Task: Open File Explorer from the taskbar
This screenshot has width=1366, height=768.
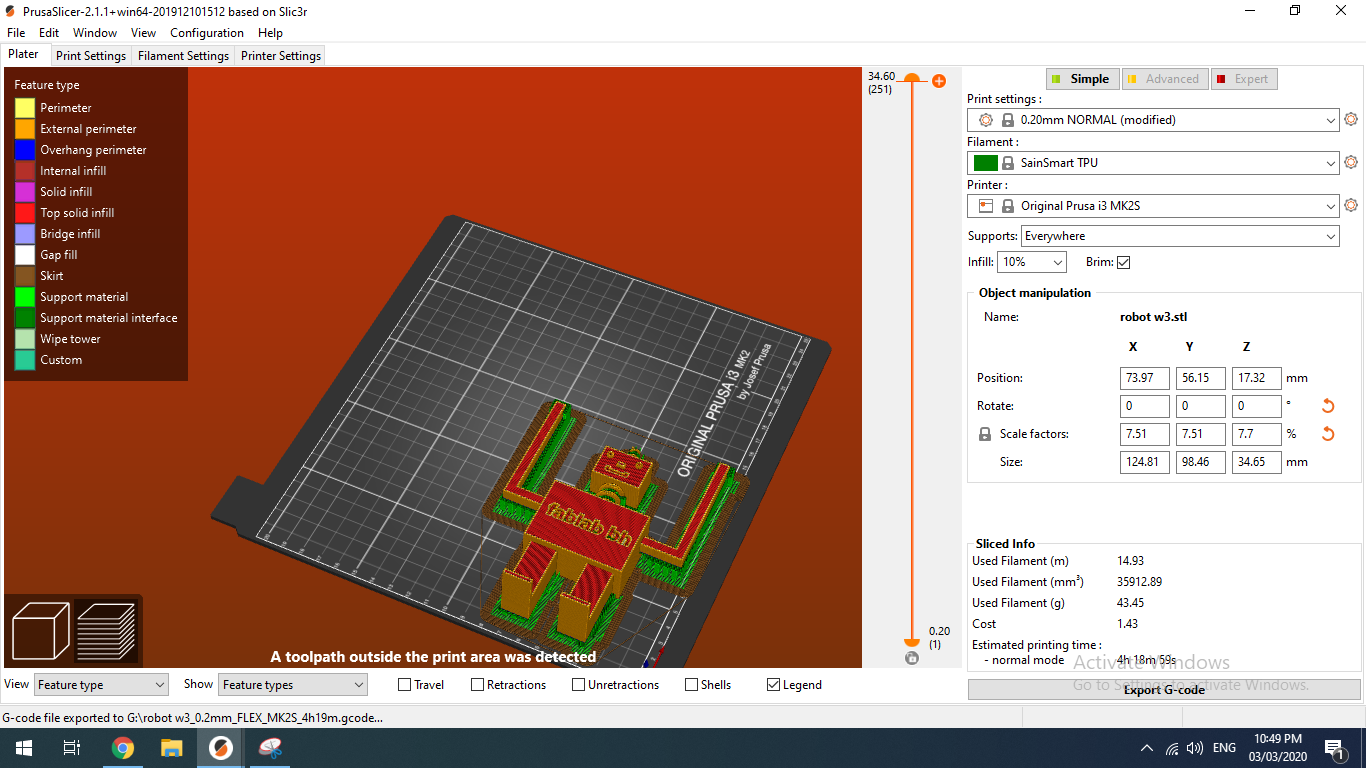Action: 172,748
